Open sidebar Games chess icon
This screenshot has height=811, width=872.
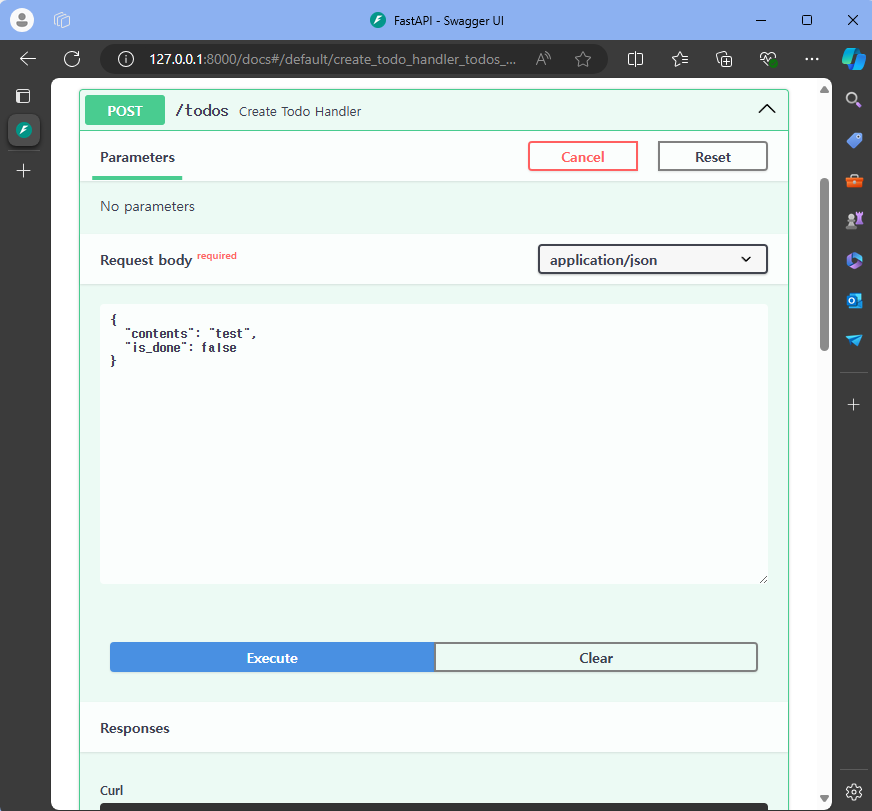854,220
